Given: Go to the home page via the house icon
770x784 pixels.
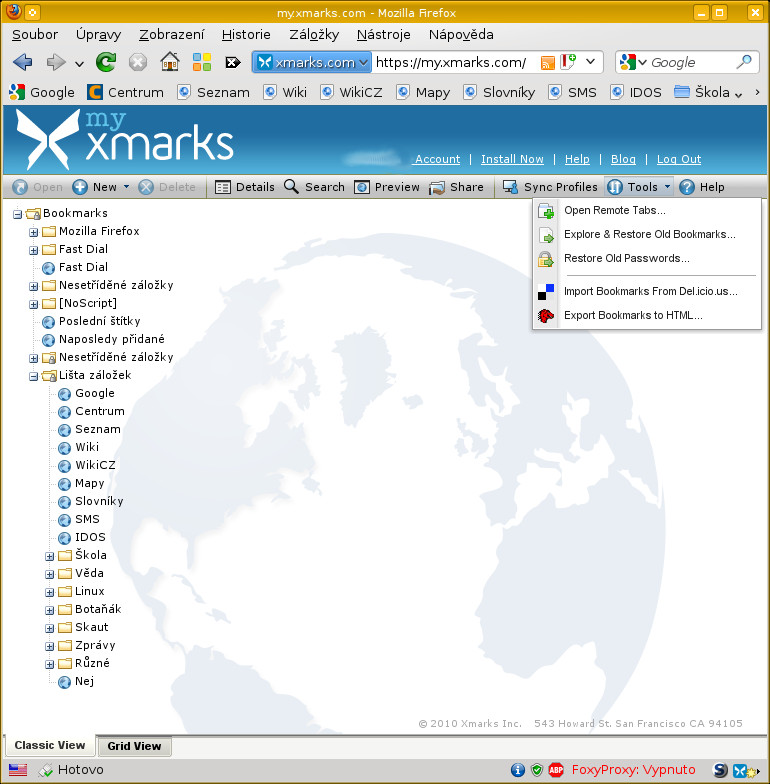Looking at the screenshot, I should (170, 62).
